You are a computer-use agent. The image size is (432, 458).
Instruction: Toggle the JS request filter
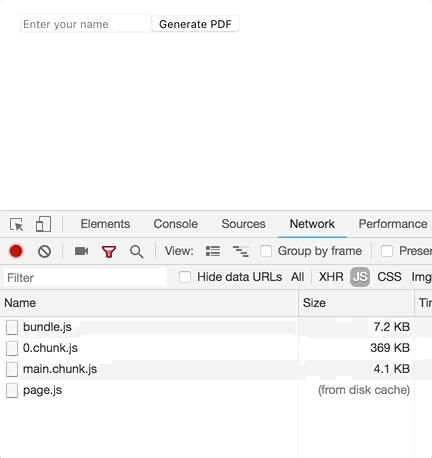[360, 277]
